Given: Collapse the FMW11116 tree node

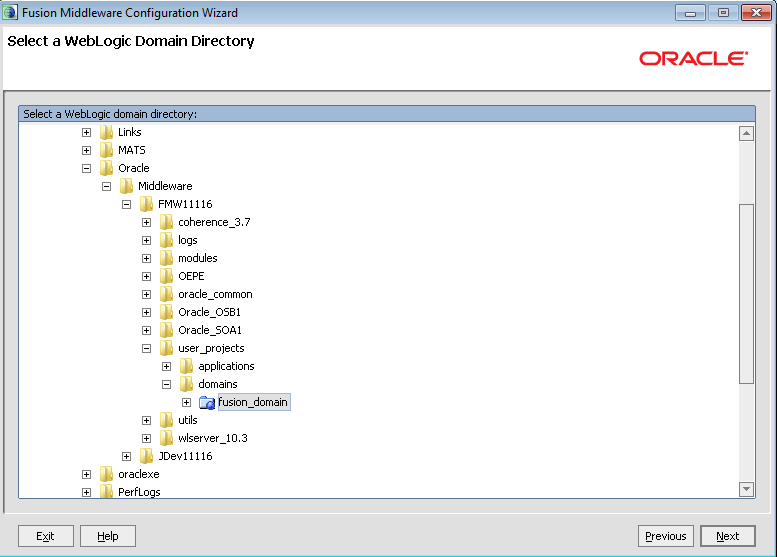Looking at the screenshot, I should click(127, 204).
